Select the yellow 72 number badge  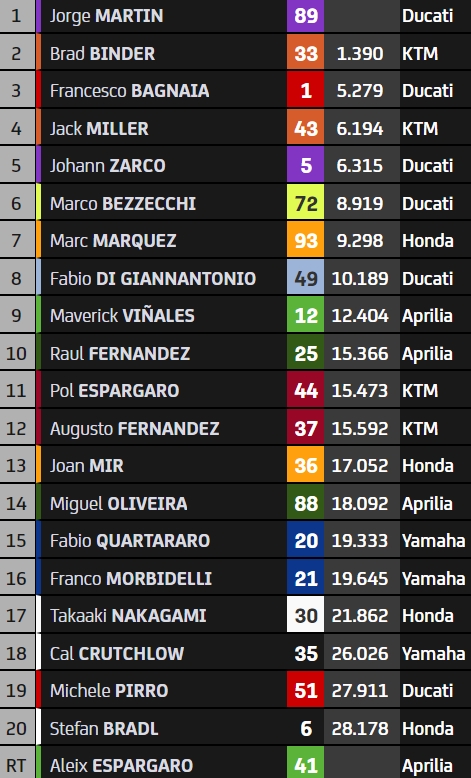[305, 203]
